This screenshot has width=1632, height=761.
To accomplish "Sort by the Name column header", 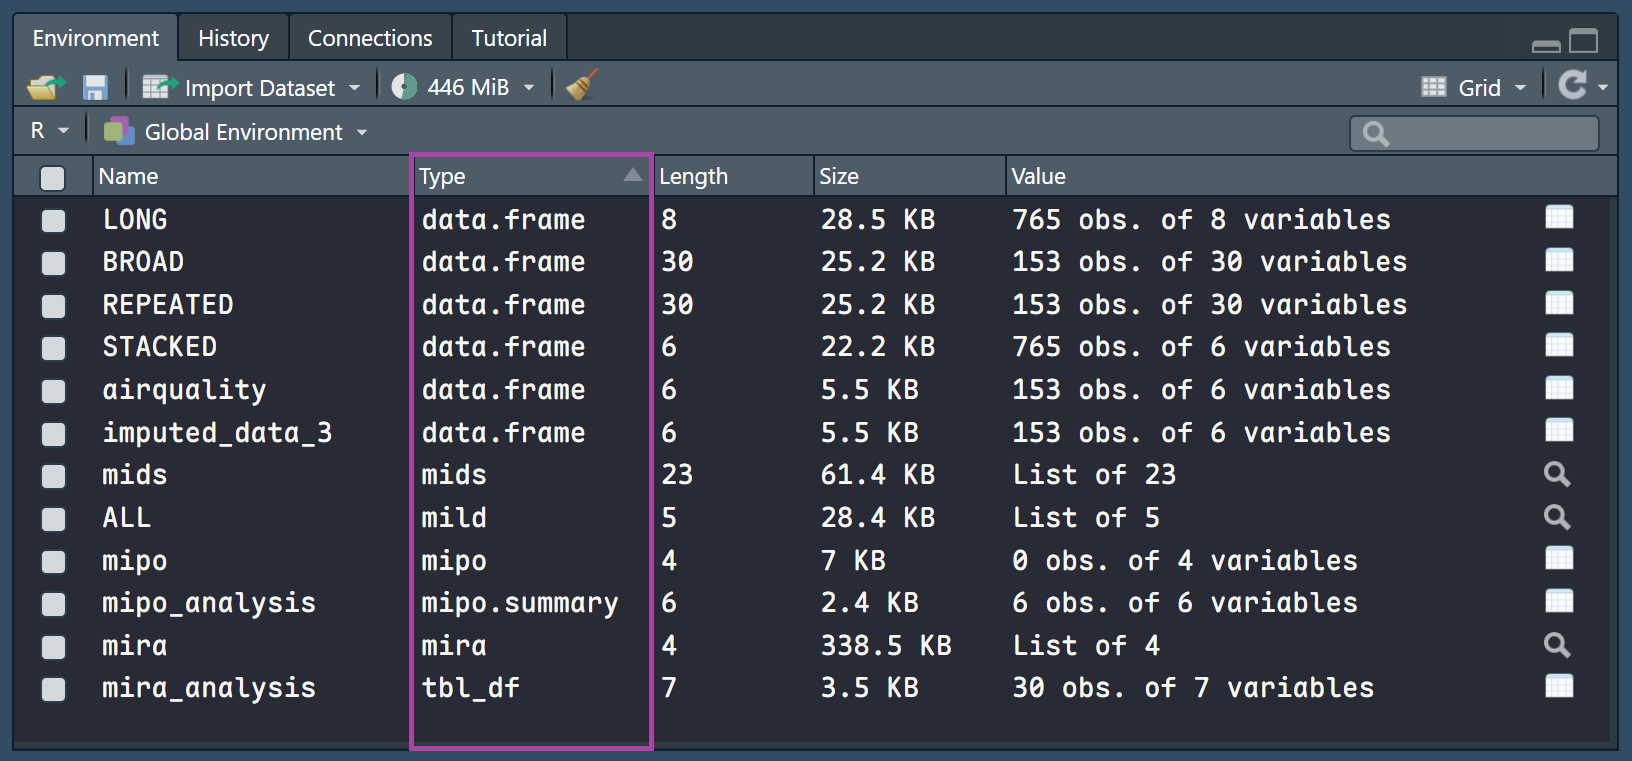I will click(129, 177).
